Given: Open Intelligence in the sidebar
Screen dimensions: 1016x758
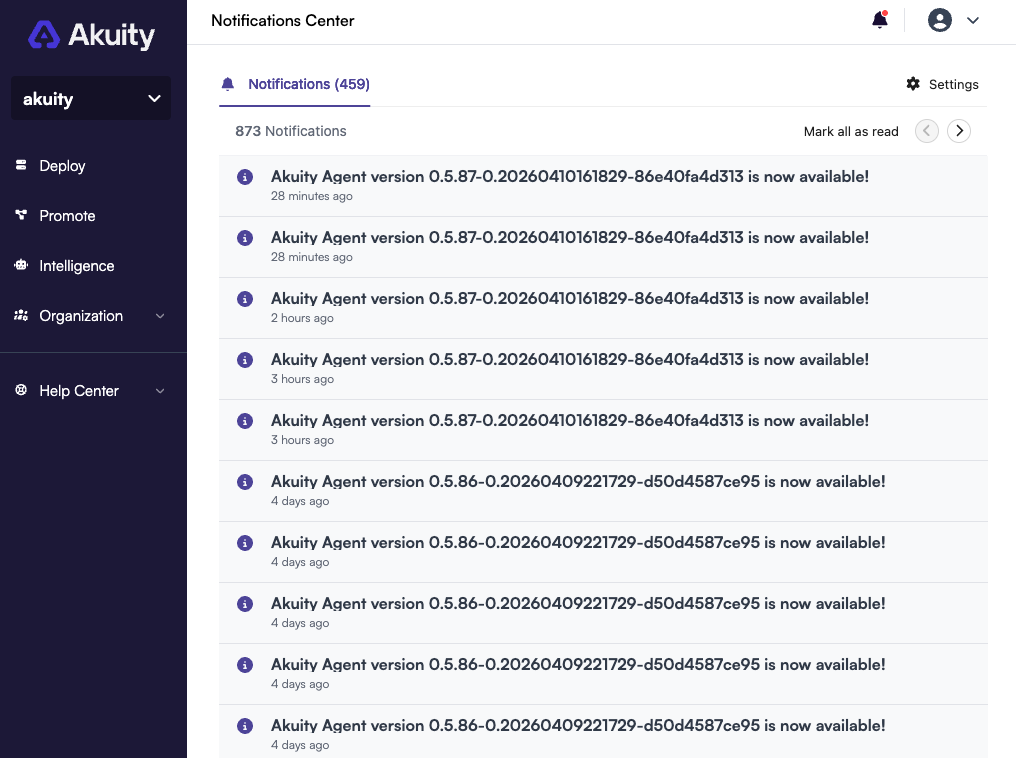Looking at the screenshot, I should (77, 266).
